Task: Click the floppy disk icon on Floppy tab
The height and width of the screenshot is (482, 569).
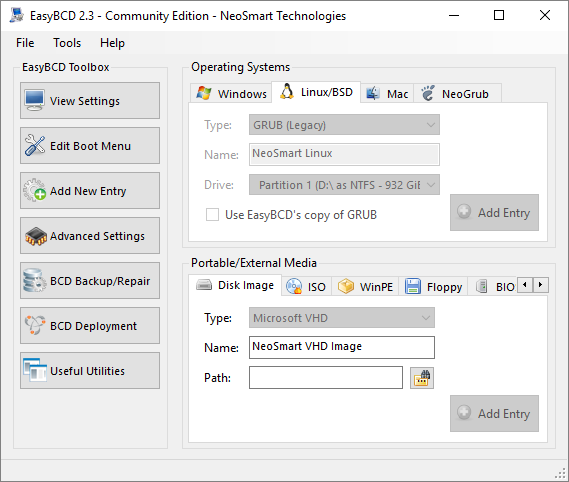Action: point(413,286)
